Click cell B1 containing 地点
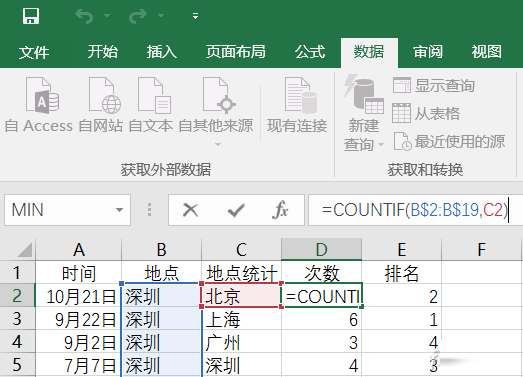523x377 pixels. click(x=161, y=273)
